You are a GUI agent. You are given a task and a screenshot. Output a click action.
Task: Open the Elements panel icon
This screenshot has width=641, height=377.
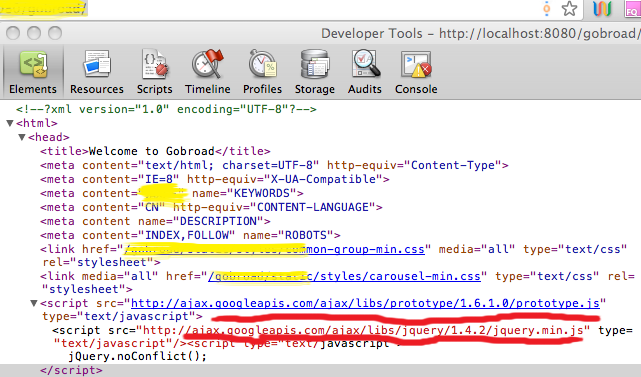pos(33,65)
